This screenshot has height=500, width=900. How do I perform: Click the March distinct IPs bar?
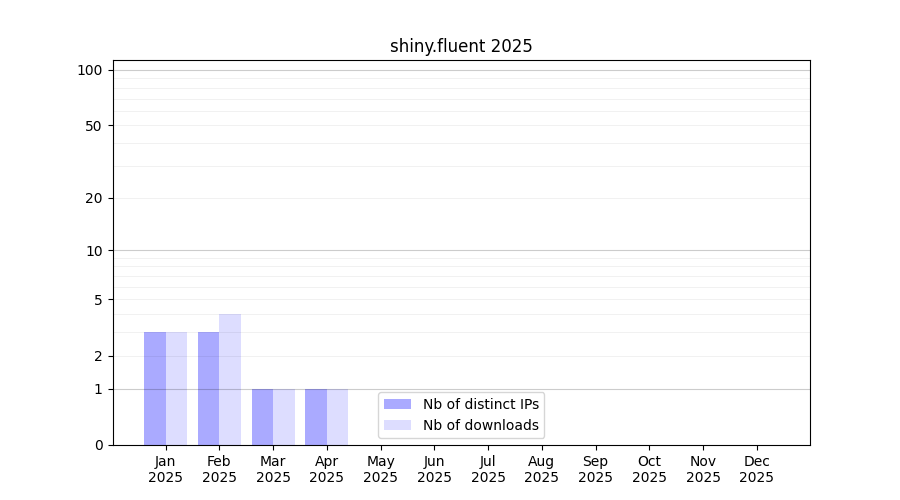pos(262,417)
